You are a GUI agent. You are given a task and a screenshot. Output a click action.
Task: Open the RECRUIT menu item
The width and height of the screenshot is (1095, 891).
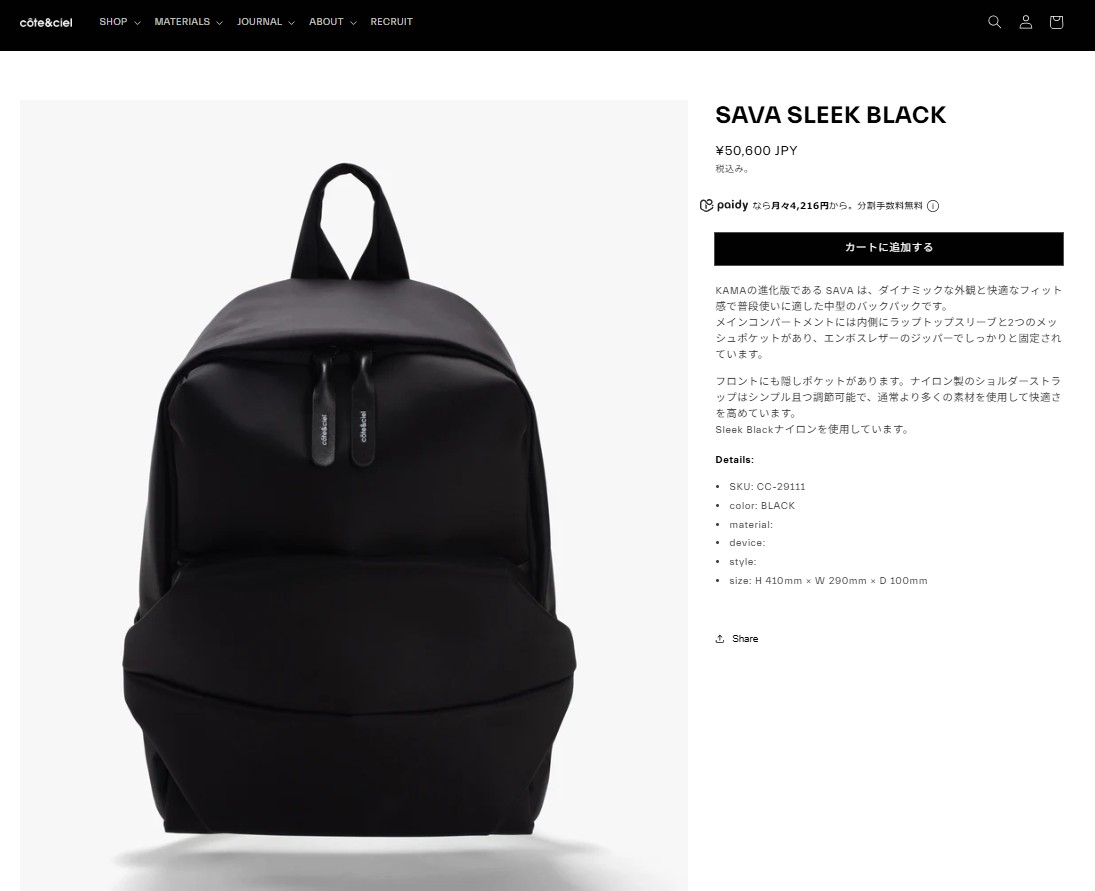click(x=392, y=22)
